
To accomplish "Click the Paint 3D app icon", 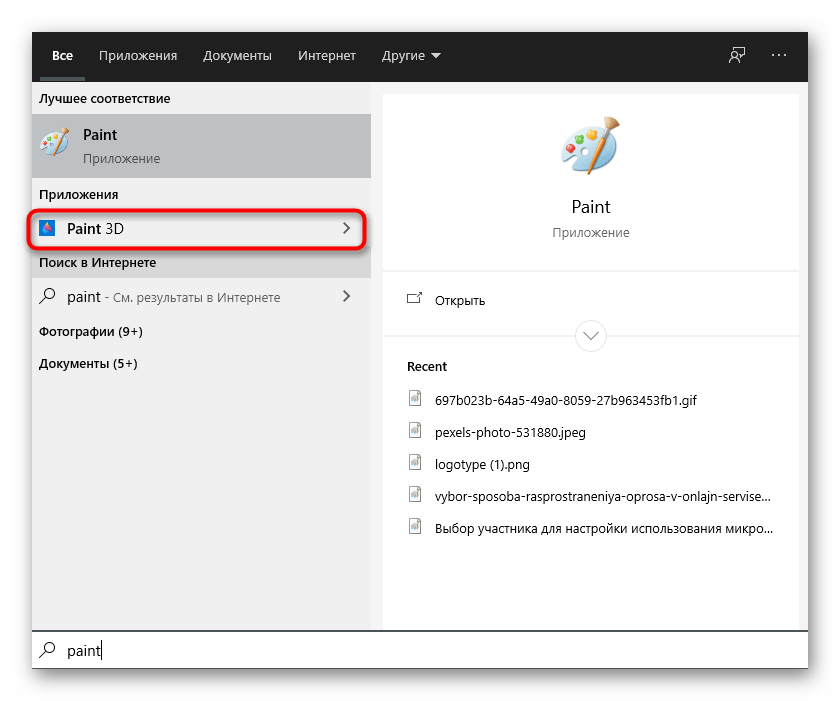I will 48,229.
